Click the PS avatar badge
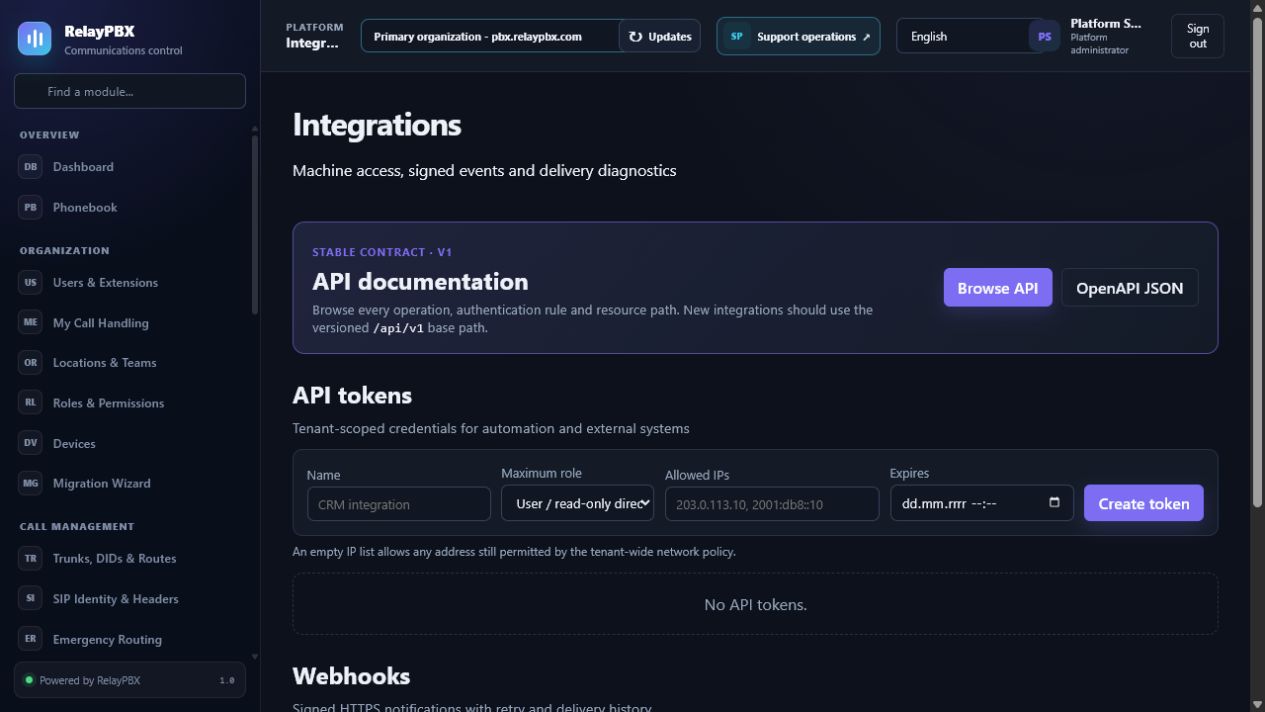This screenshot has height=712, width=1265. (x=1044, y=36)
